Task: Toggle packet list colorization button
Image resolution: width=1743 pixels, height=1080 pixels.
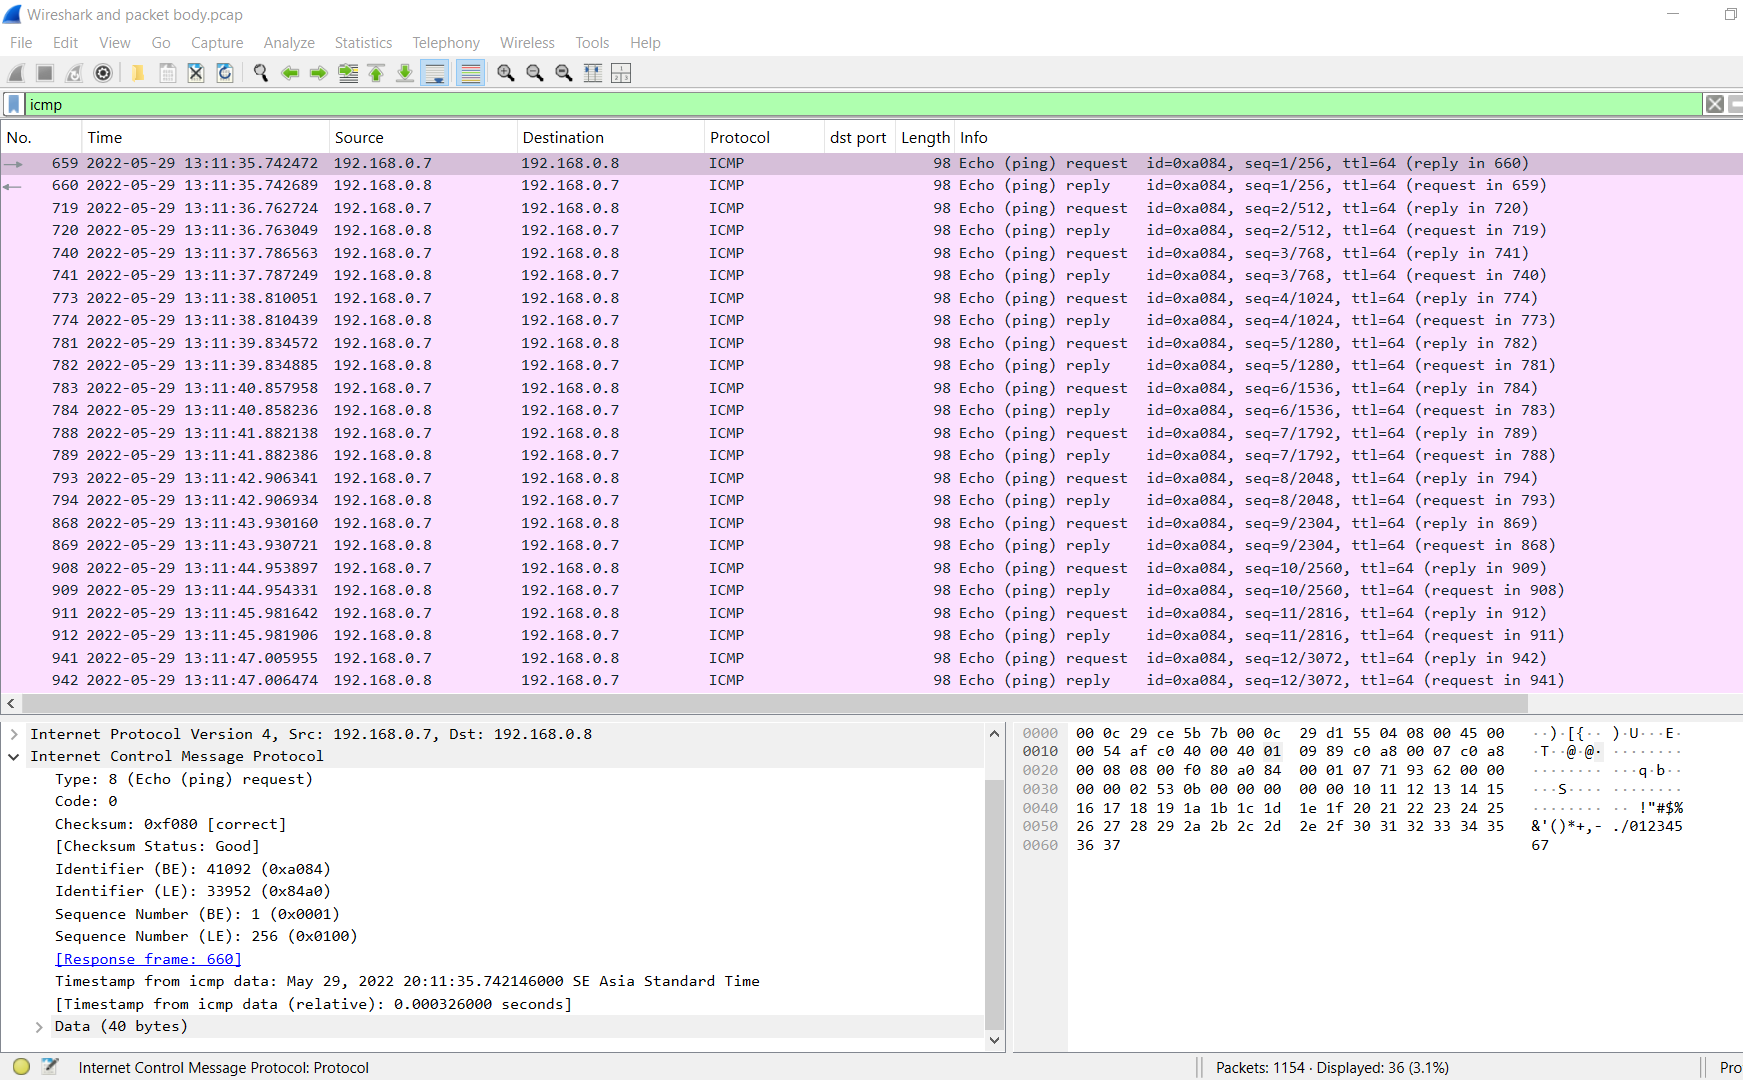Action: [470, 73]
